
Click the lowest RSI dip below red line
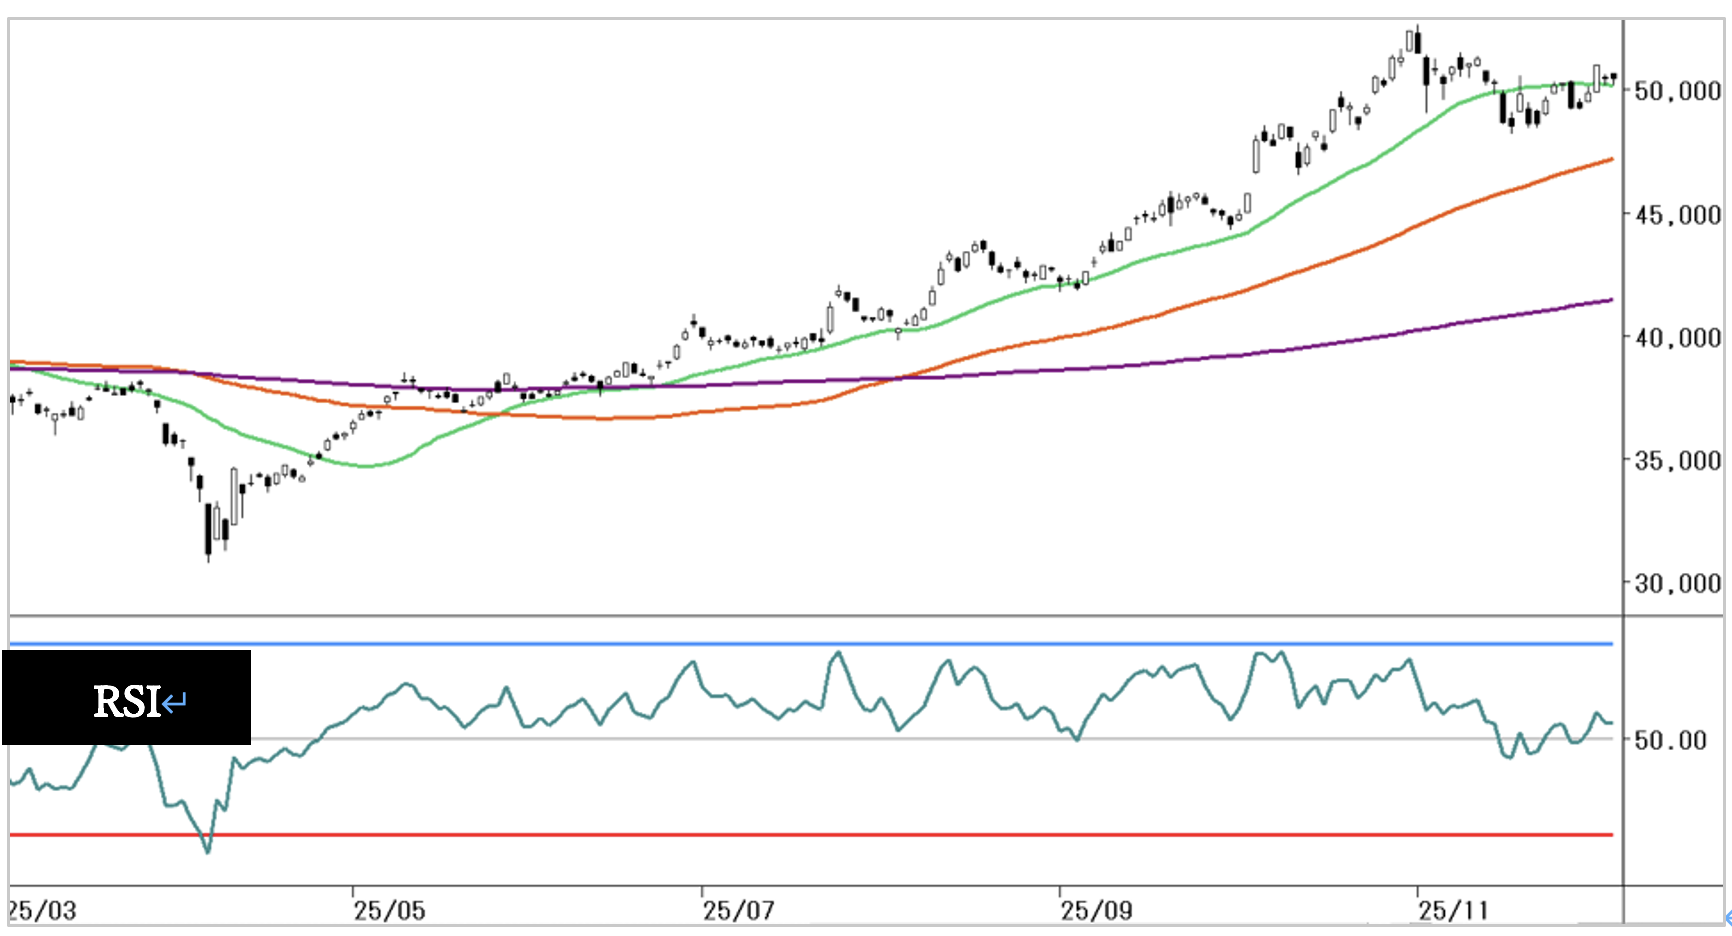pyautogui.click(x=207, y=850)
